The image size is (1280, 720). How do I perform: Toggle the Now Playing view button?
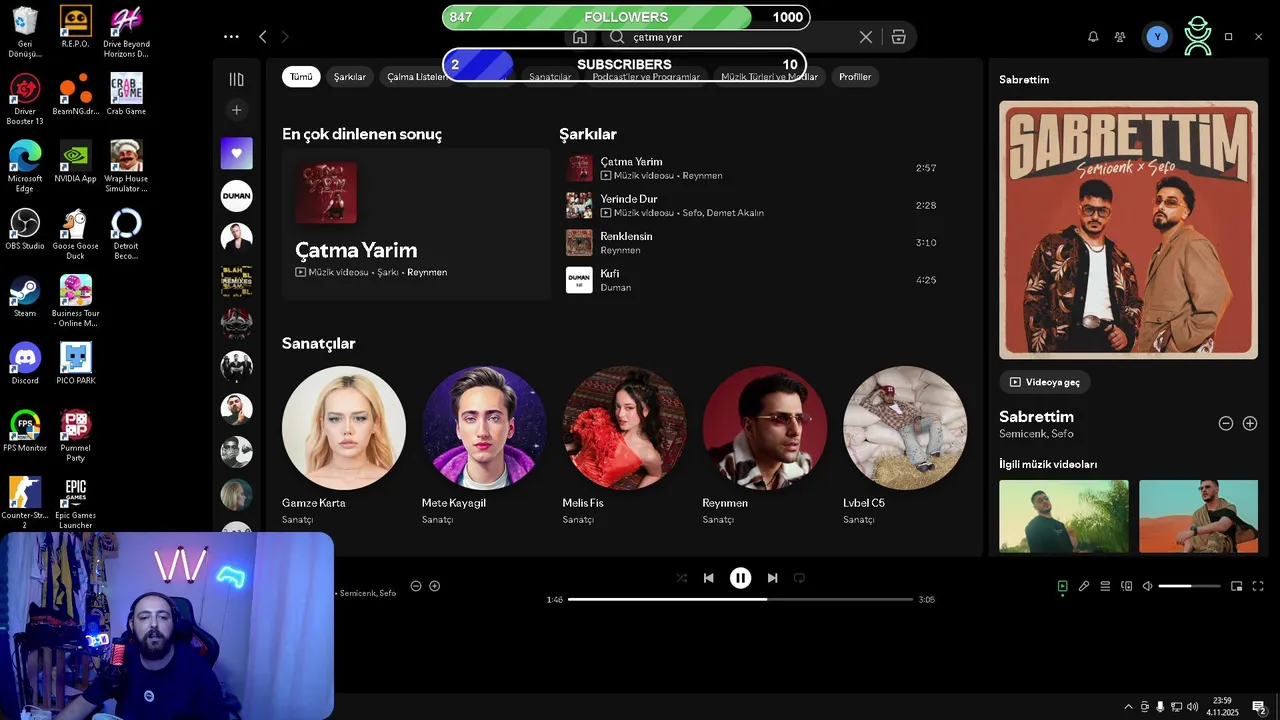pyautogui.click(x=1062, y=586)
